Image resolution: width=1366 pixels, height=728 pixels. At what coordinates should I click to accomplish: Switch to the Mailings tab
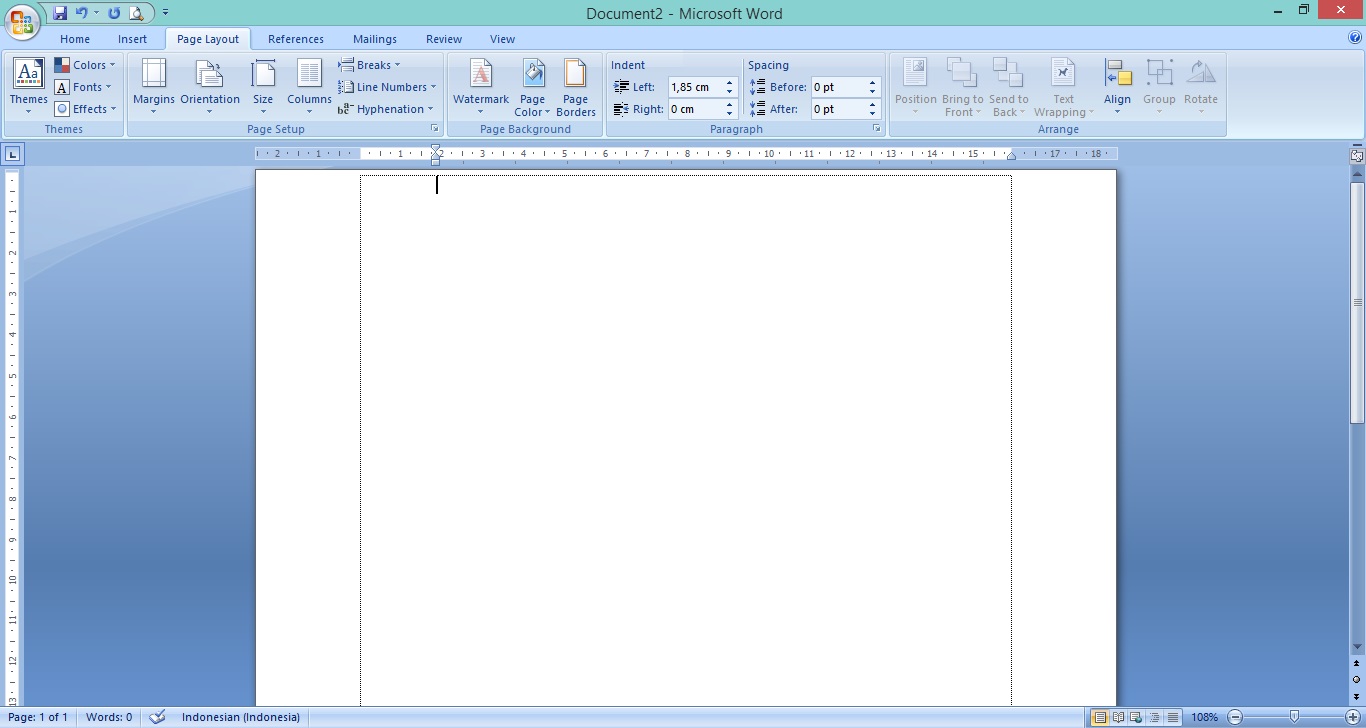coord(375,39)
